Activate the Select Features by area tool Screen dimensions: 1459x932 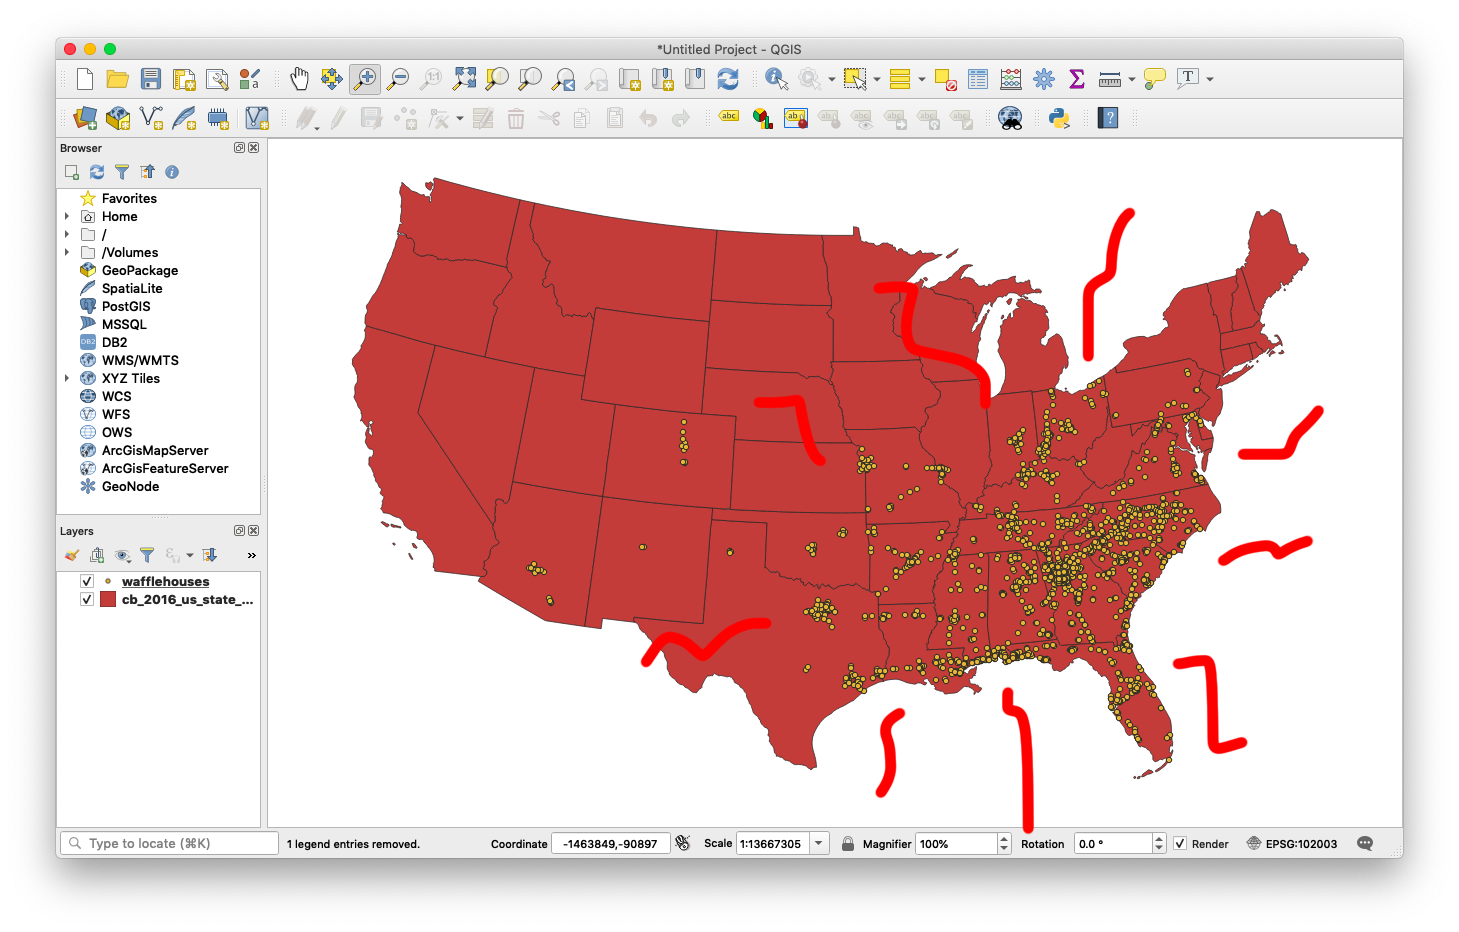pos(854,79)
